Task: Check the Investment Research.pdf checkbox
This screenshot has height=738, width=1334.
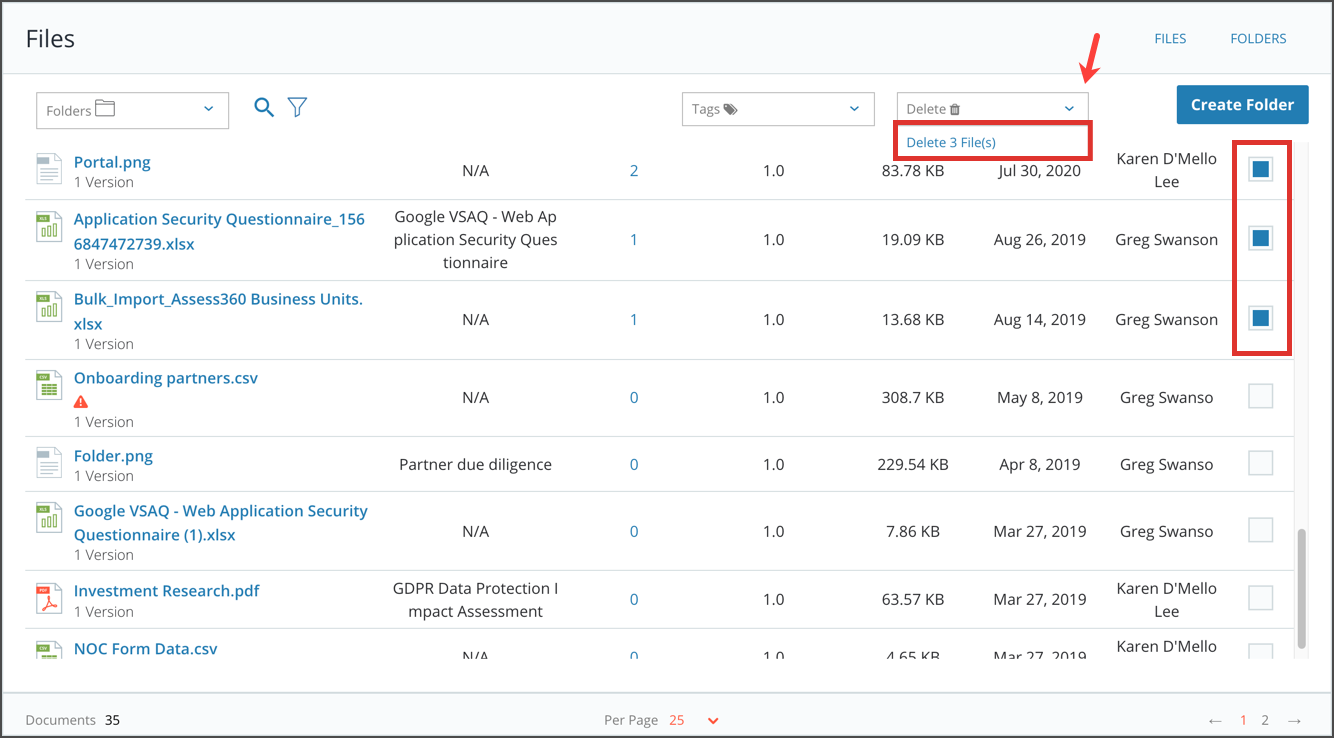Action: (1261, 598)
